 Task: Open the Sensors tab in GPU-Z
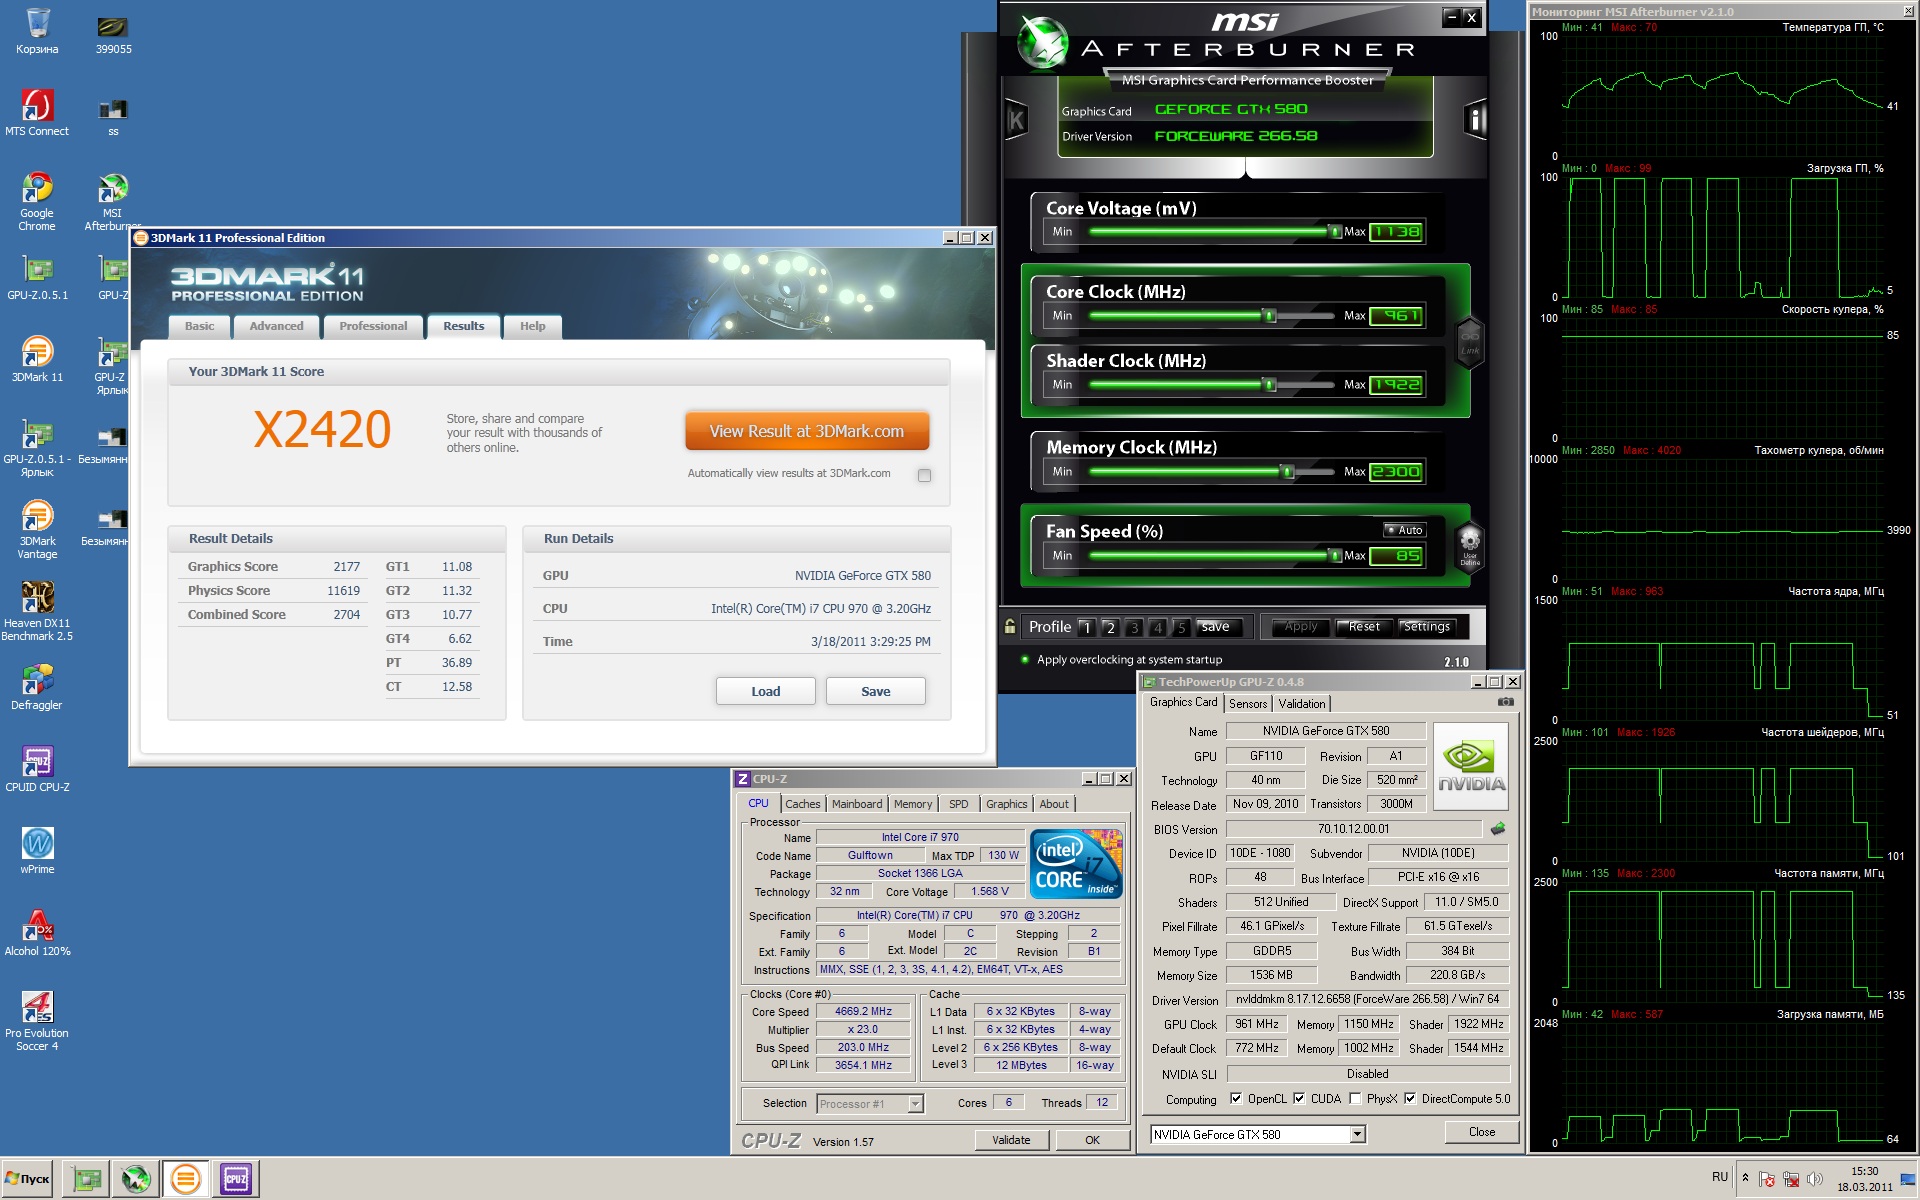coord(1247,704)
